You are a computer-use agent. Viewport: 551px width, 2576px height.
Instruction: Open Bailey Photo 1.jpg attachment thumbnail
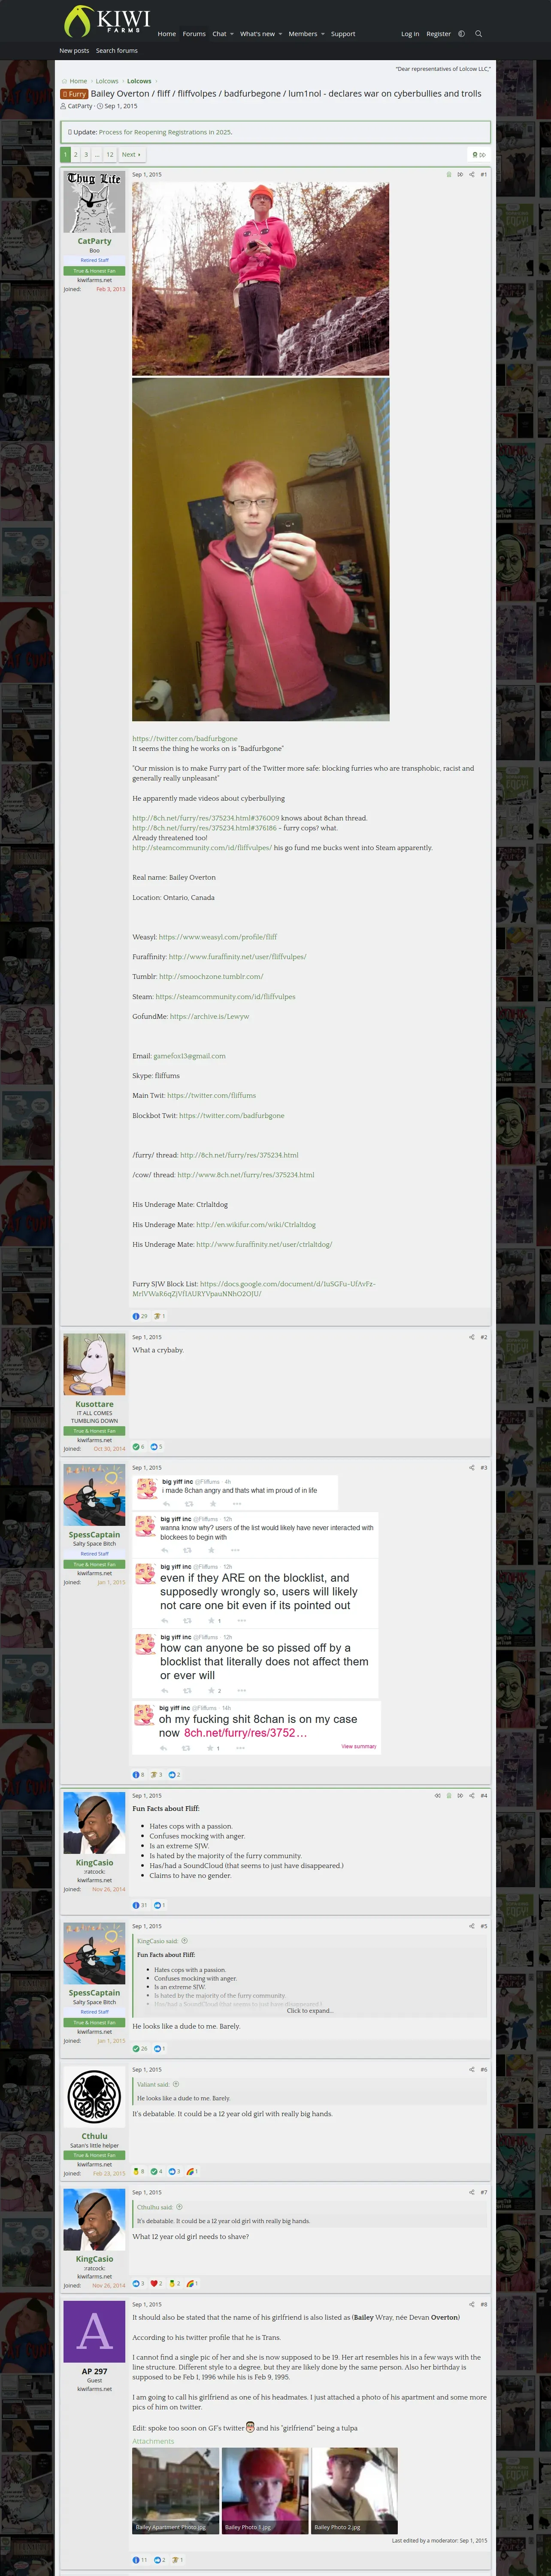(265, 2490)
